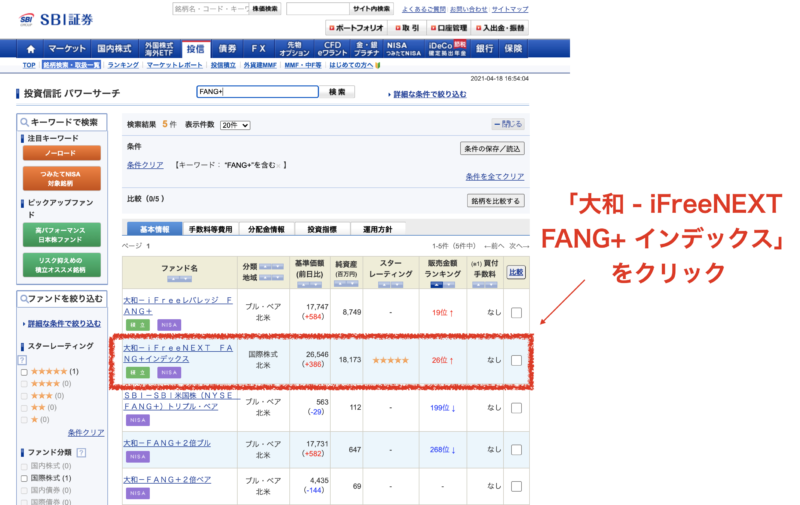Sort スターレーティング column ascending
The image size is (800, 505).
tap(385, 285)
